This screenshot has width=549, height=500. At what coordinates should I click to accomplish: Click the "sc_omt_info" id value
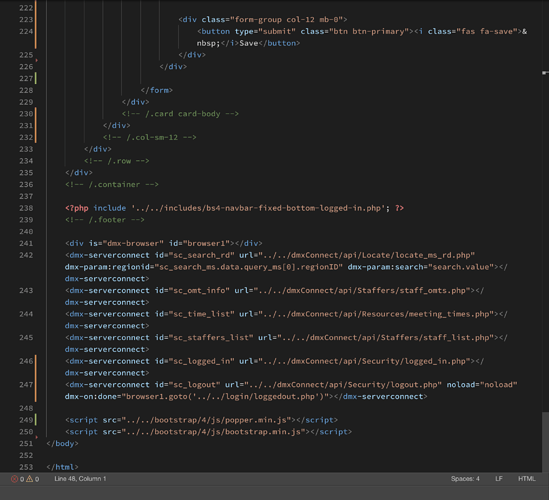point(199,291)
